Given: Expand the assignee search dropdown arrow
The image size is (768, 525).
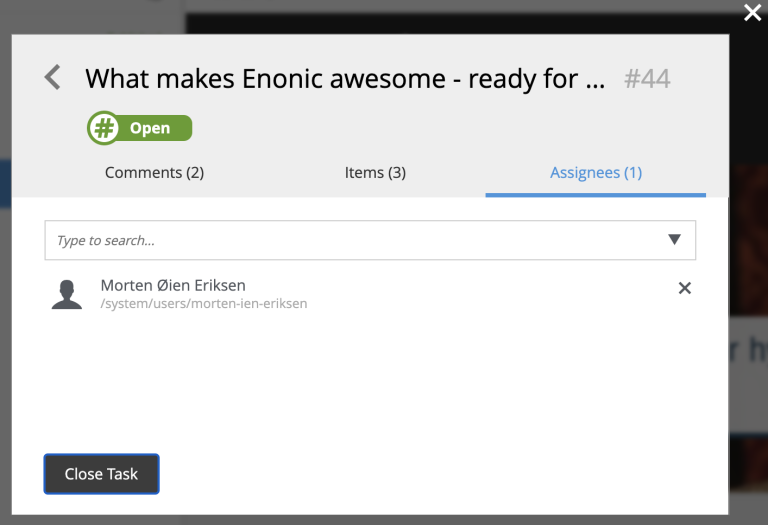Looking at the screenshot, I should click(674, 240).
